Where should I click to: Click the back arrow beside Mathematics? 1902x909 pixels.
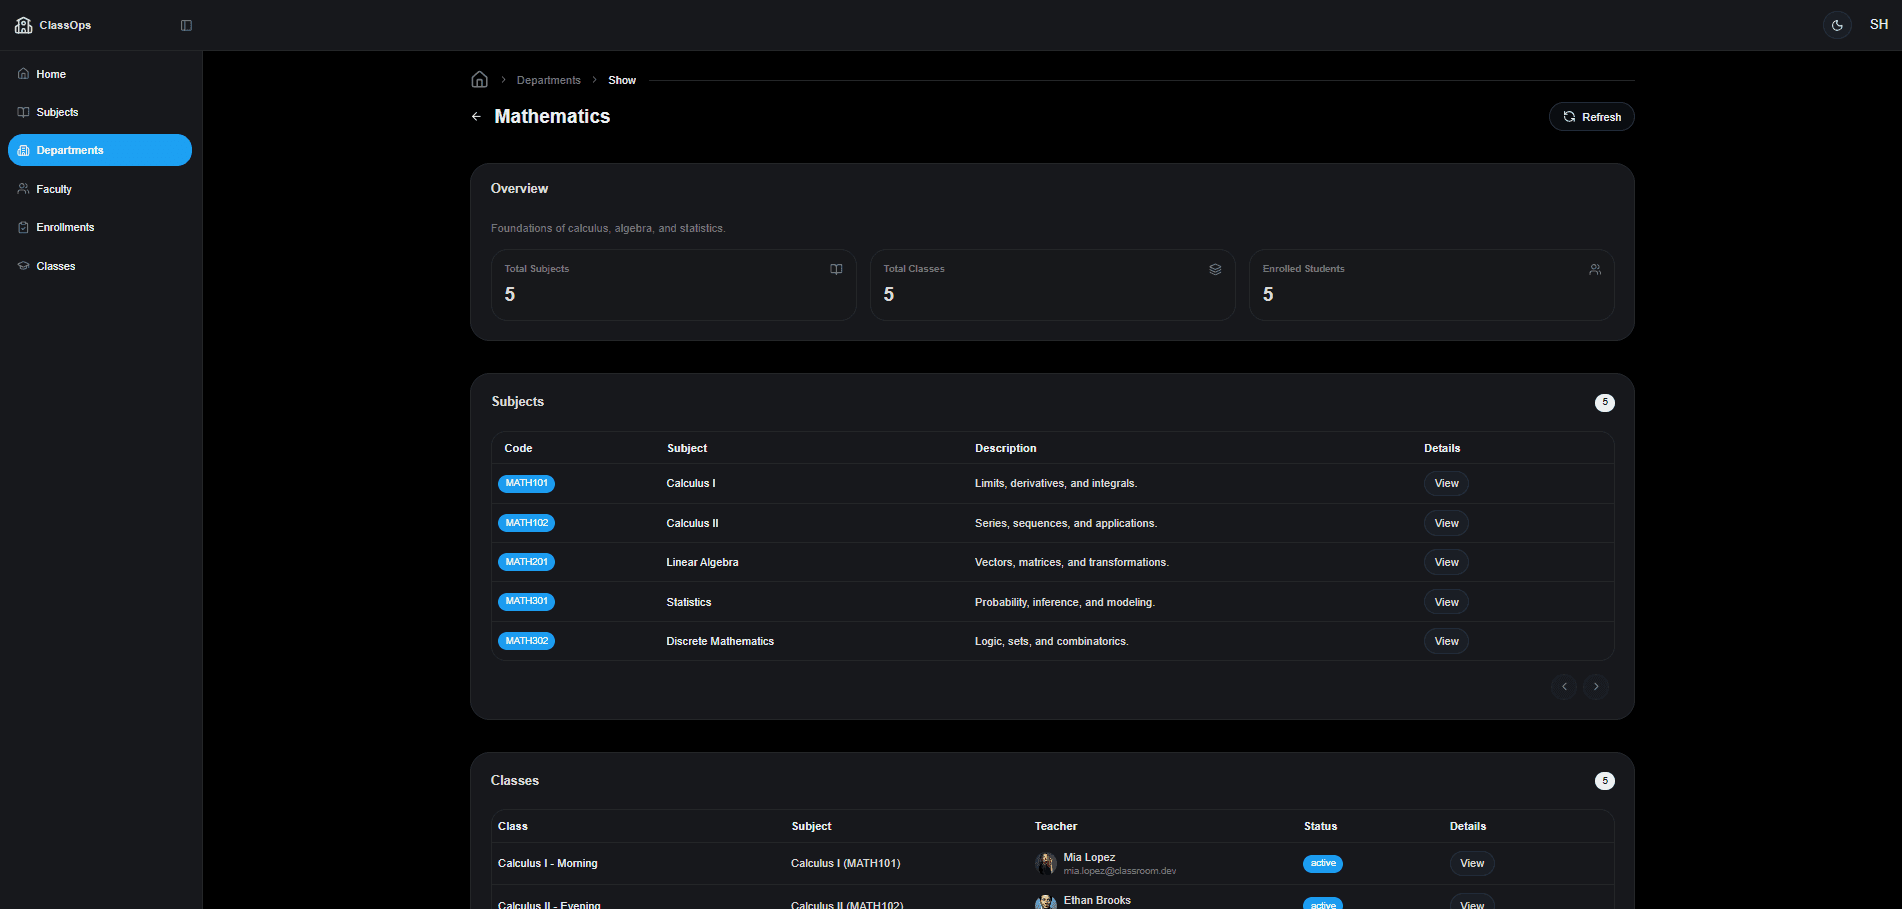(476, 117)
